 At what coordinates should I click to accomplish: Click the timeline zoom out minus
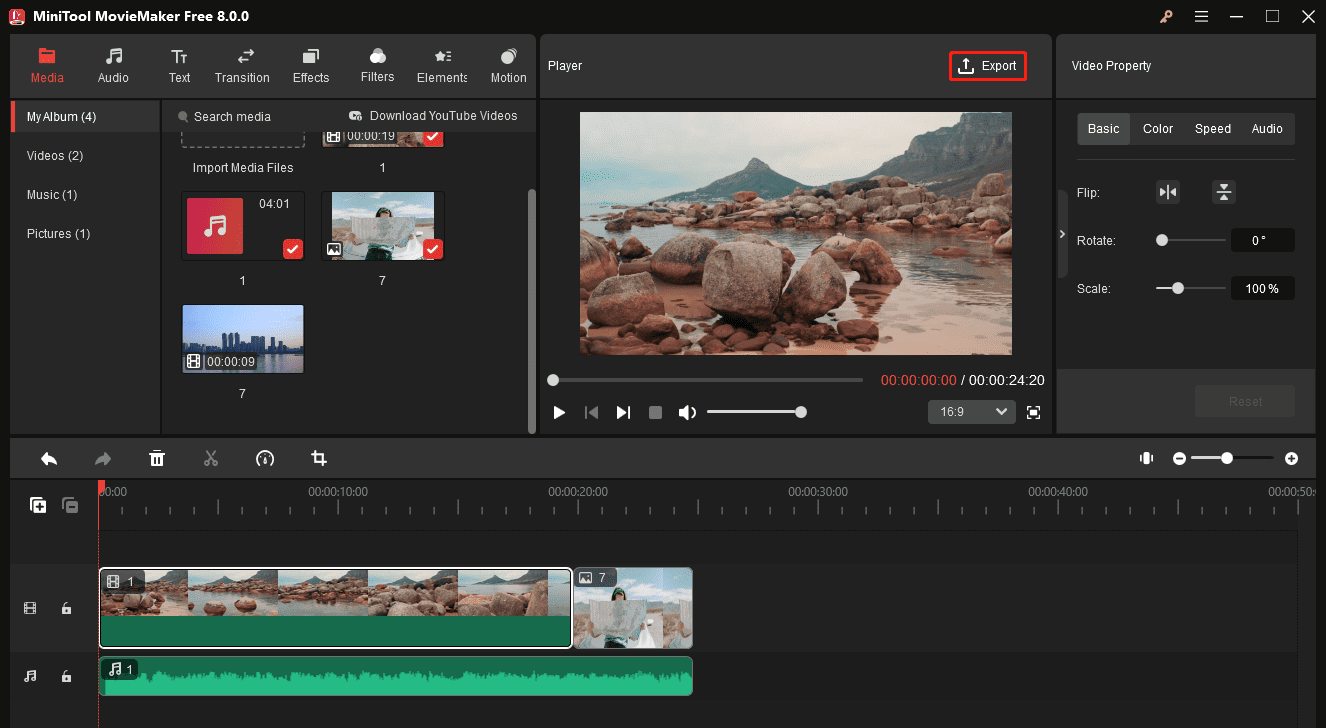(x=1180, y=458)
